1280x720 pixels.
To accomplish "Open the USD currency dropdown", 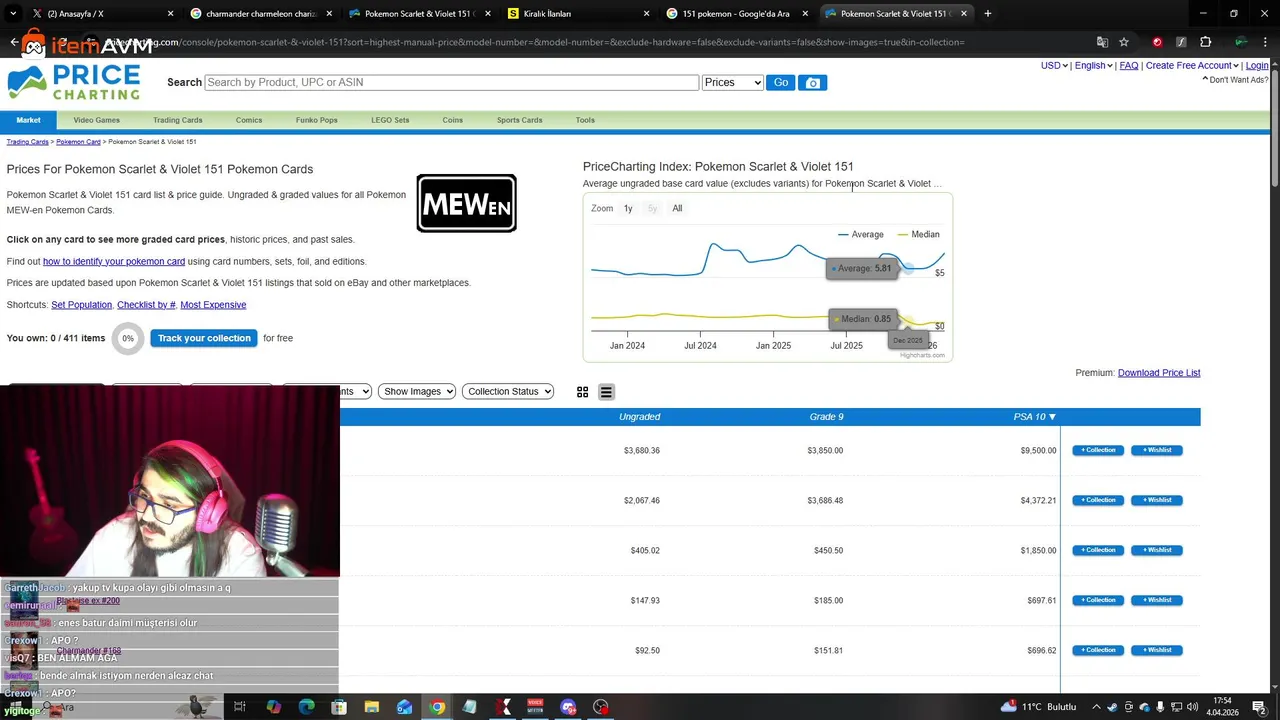I will click(x=1054, y=66).
